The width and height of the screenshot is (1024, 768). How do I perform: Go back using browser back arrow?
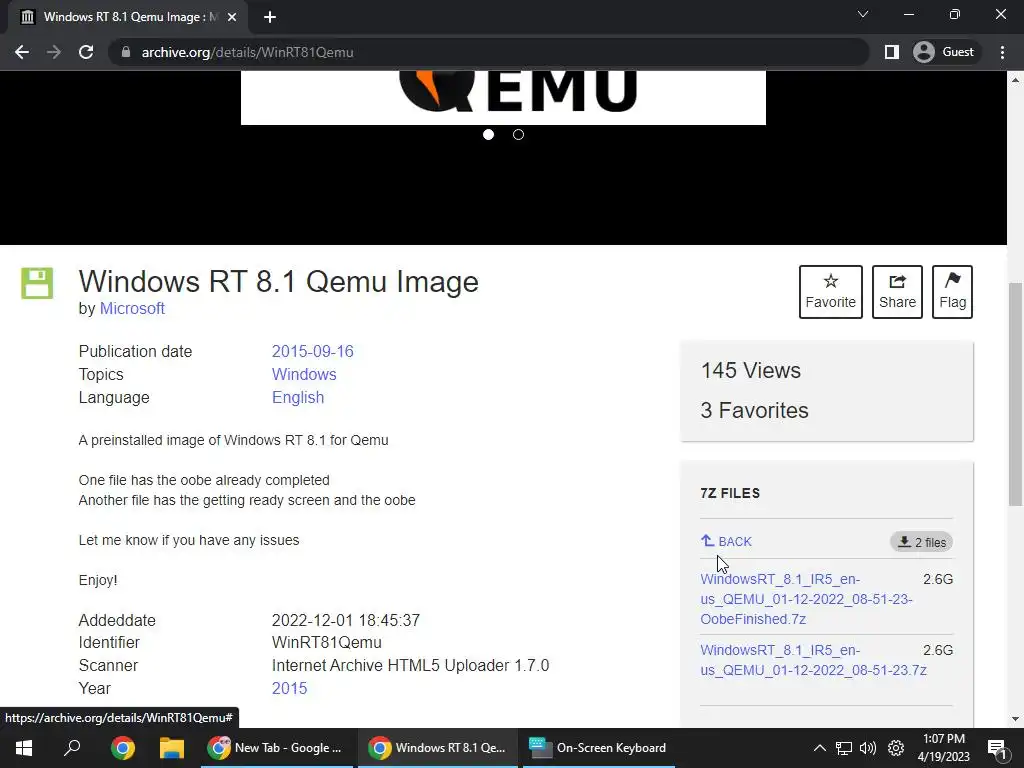tap(22, 52)
